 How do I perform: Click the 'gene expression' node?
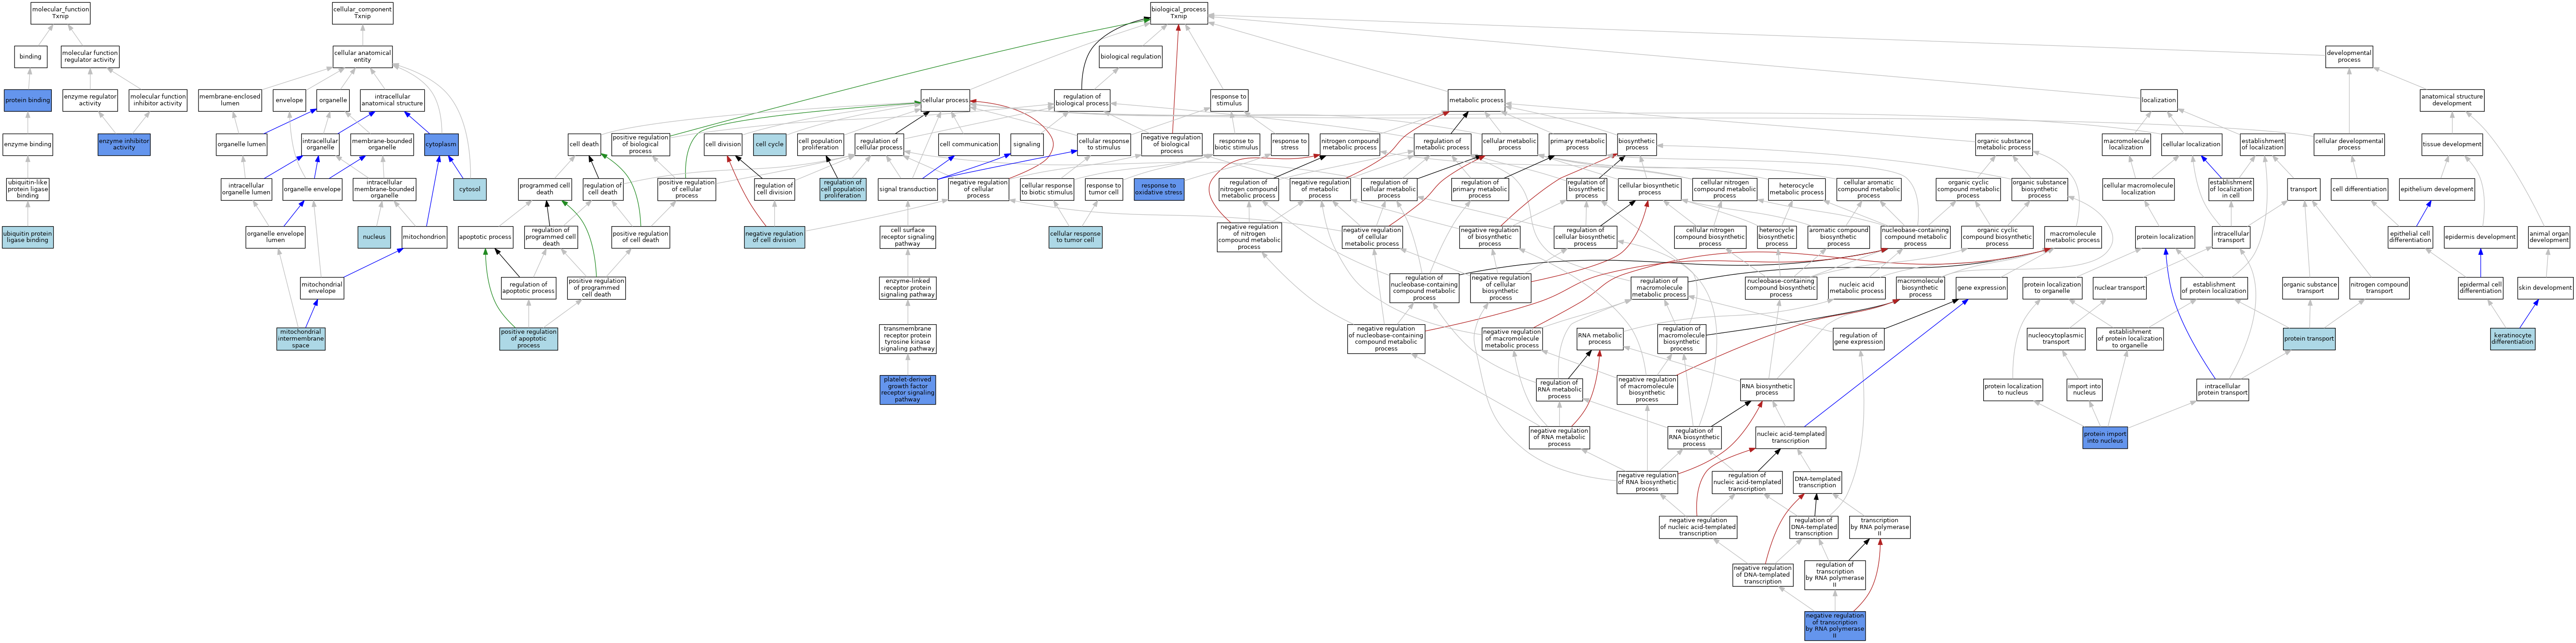click(1981, 288)
